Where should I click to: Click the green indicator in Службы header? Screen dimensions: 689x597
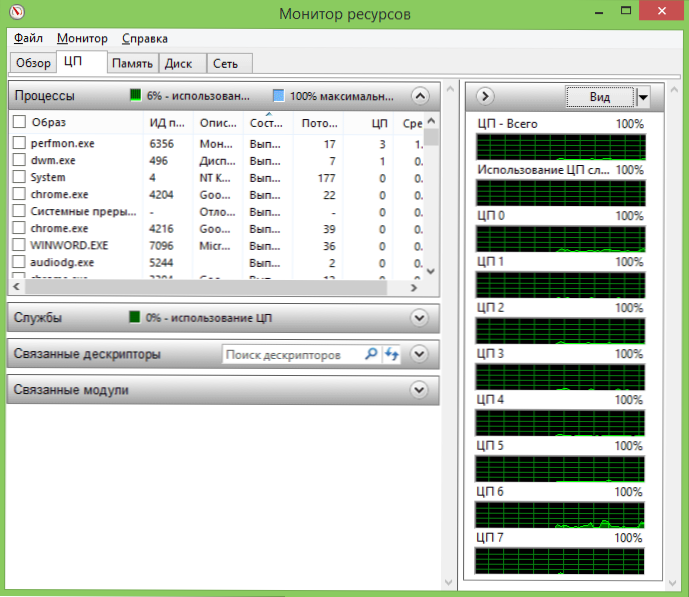point(134,317)
